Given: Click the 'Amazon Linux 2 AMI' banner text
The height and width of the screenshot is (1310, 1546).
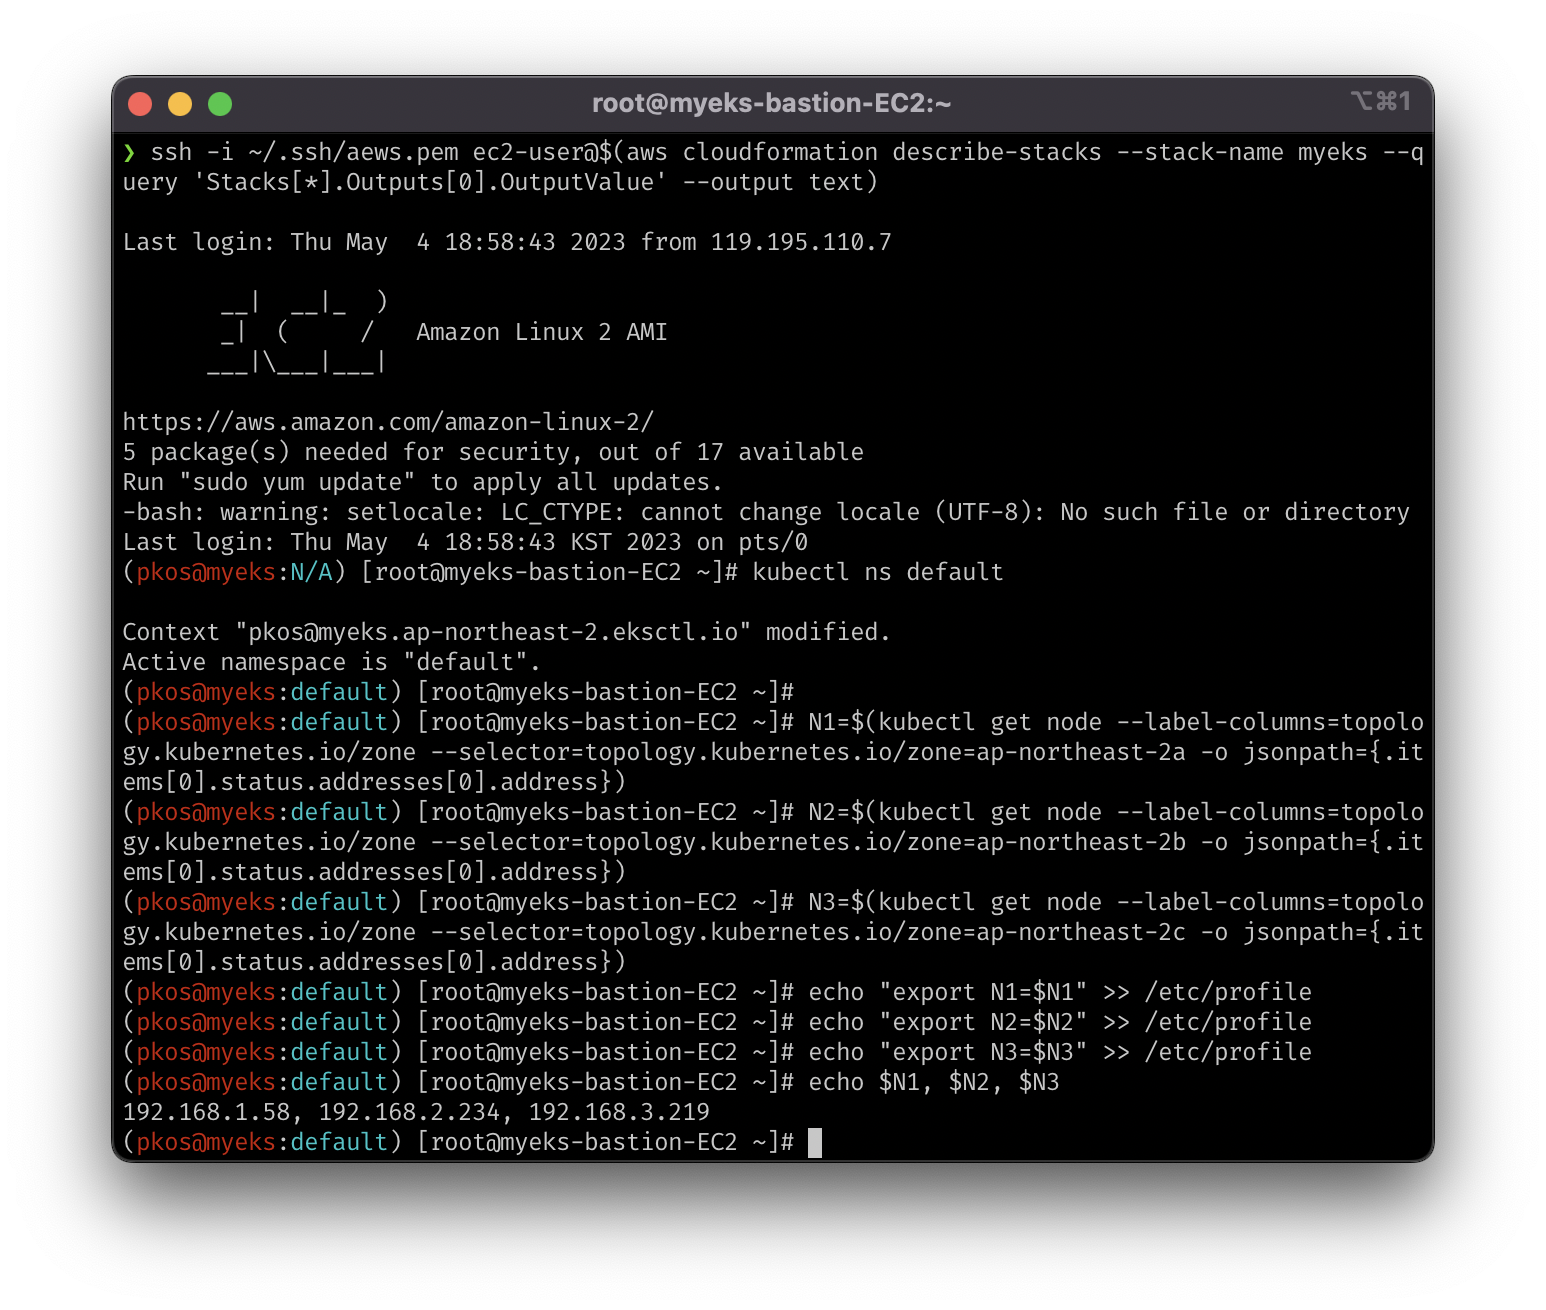Looking at the screenshot, I should click(x=541, y=332).
